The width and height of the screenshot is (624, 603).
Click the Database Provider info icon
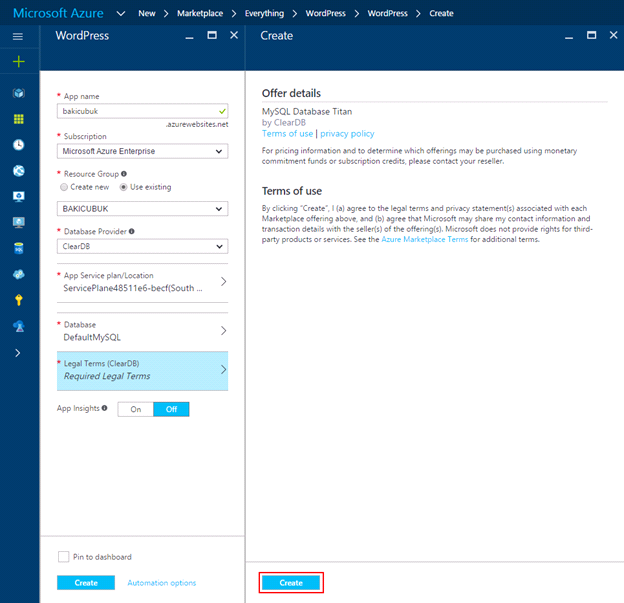(x=132, y=231)
